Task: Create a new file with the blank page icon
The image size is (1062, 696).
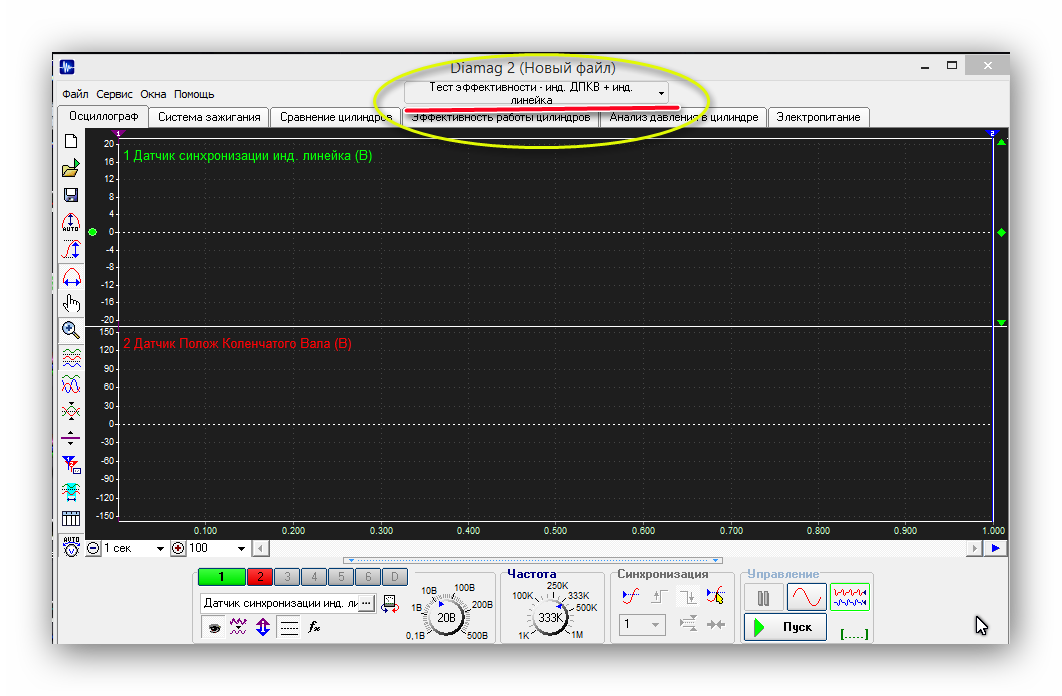Action: coord(71,142)
